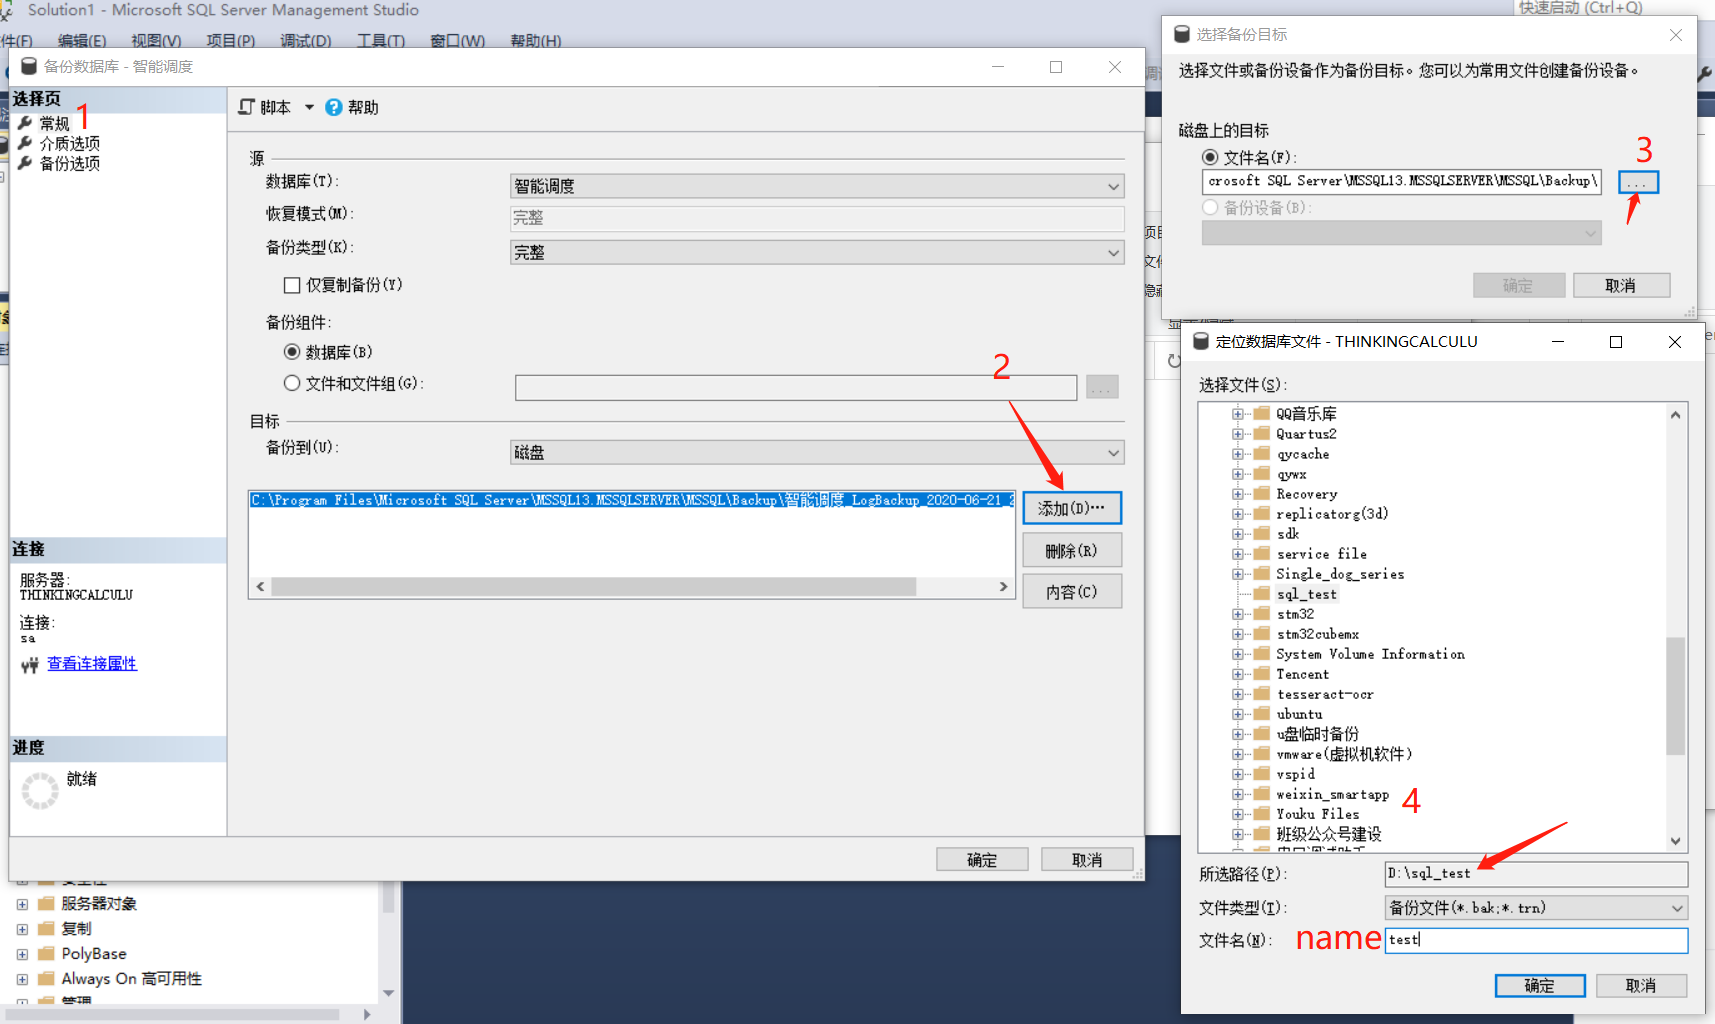Select the 介质选项 page wrench icon
This screenshot has height=1024, width=1715.
point(26,143)
